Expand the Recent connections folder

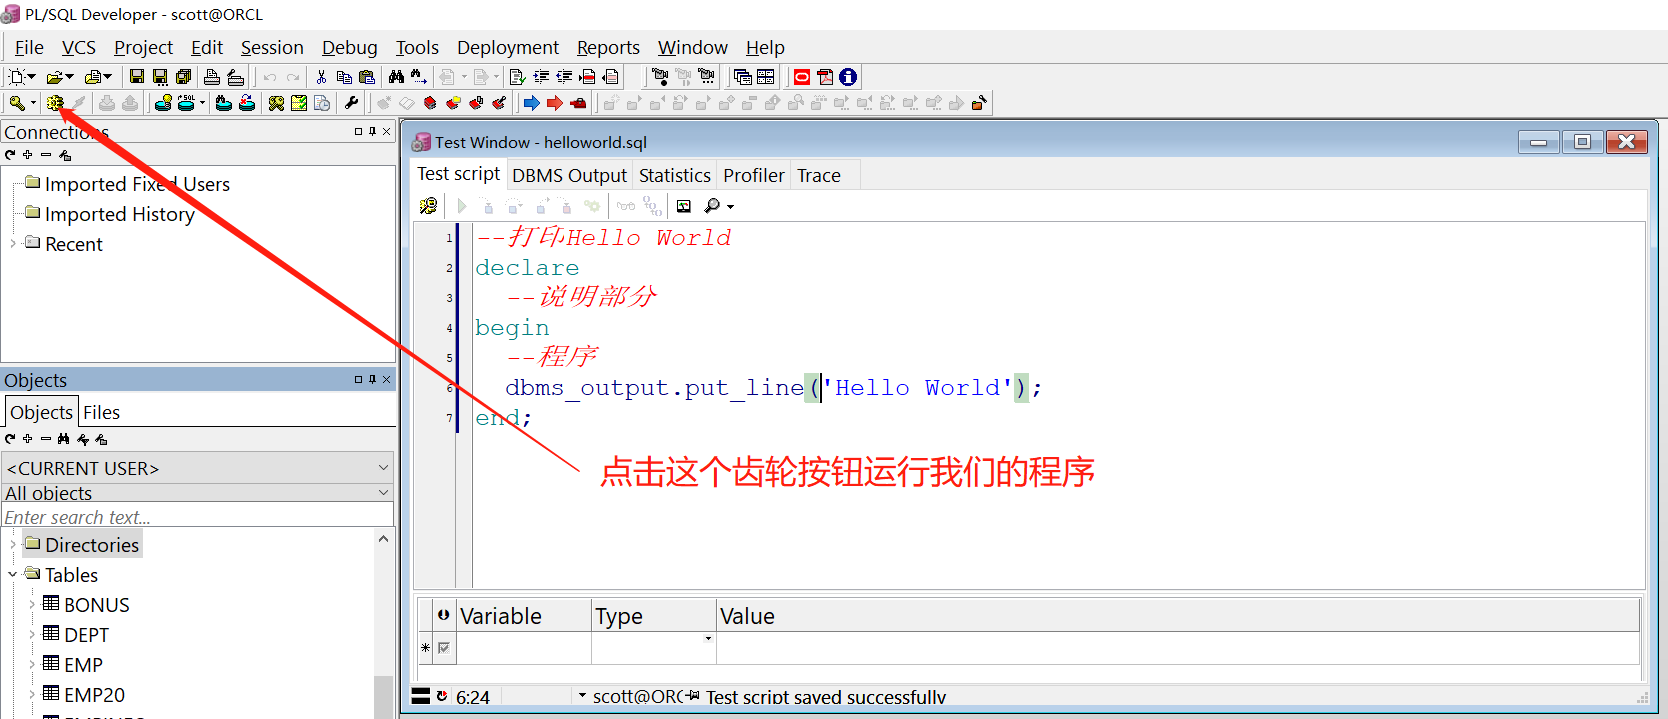pos(12,244)
